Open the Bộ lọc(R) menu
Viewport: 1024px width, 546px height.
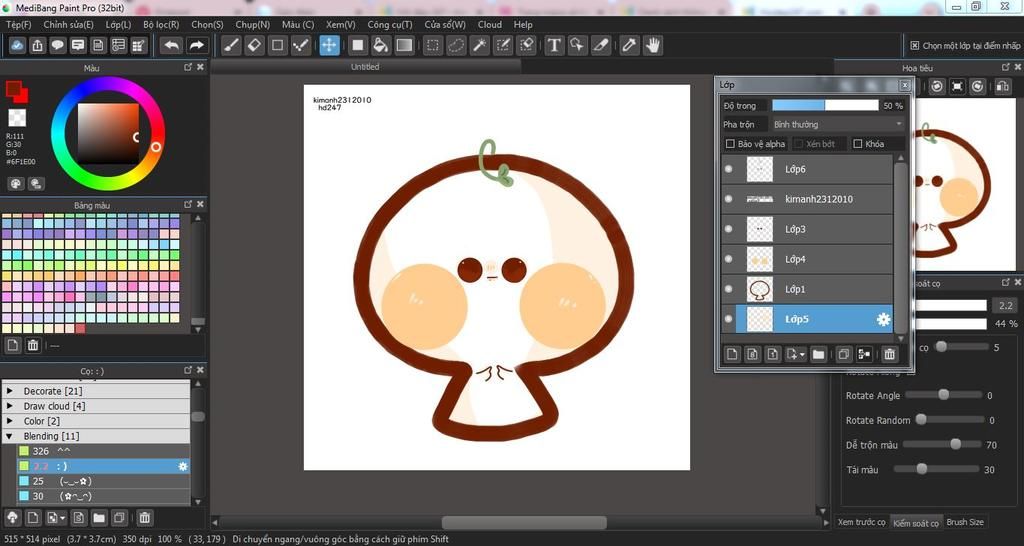pos(161,25)
